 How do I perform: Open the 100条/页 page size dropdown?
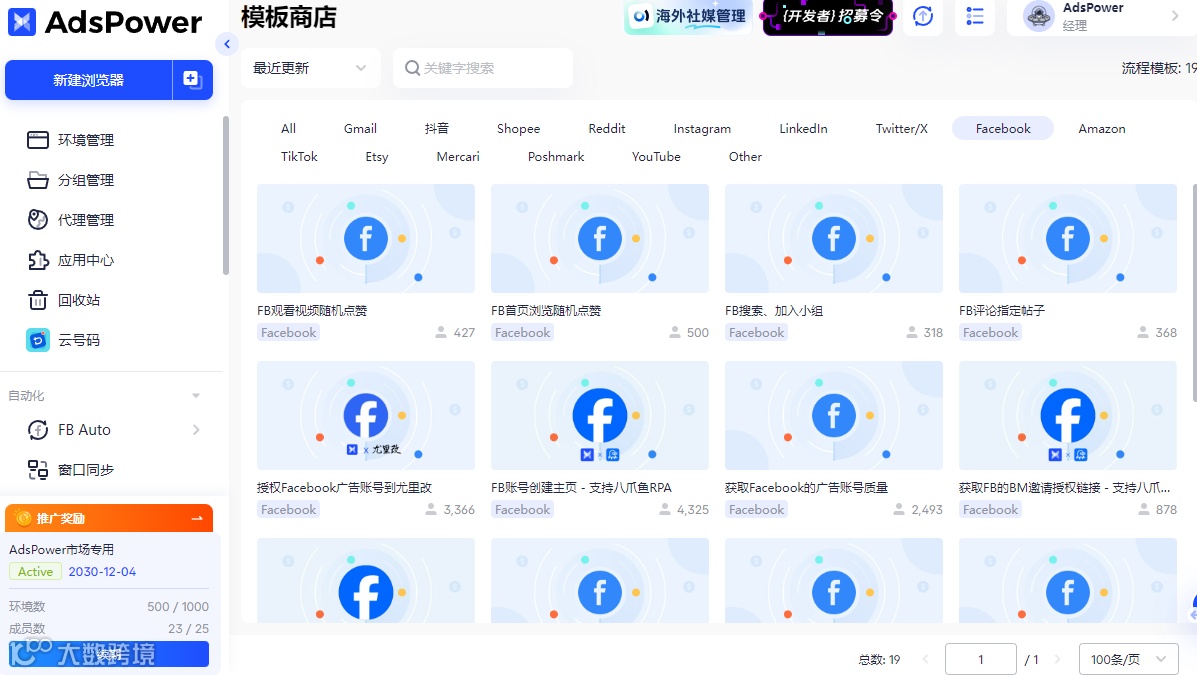coord(1128,659)
